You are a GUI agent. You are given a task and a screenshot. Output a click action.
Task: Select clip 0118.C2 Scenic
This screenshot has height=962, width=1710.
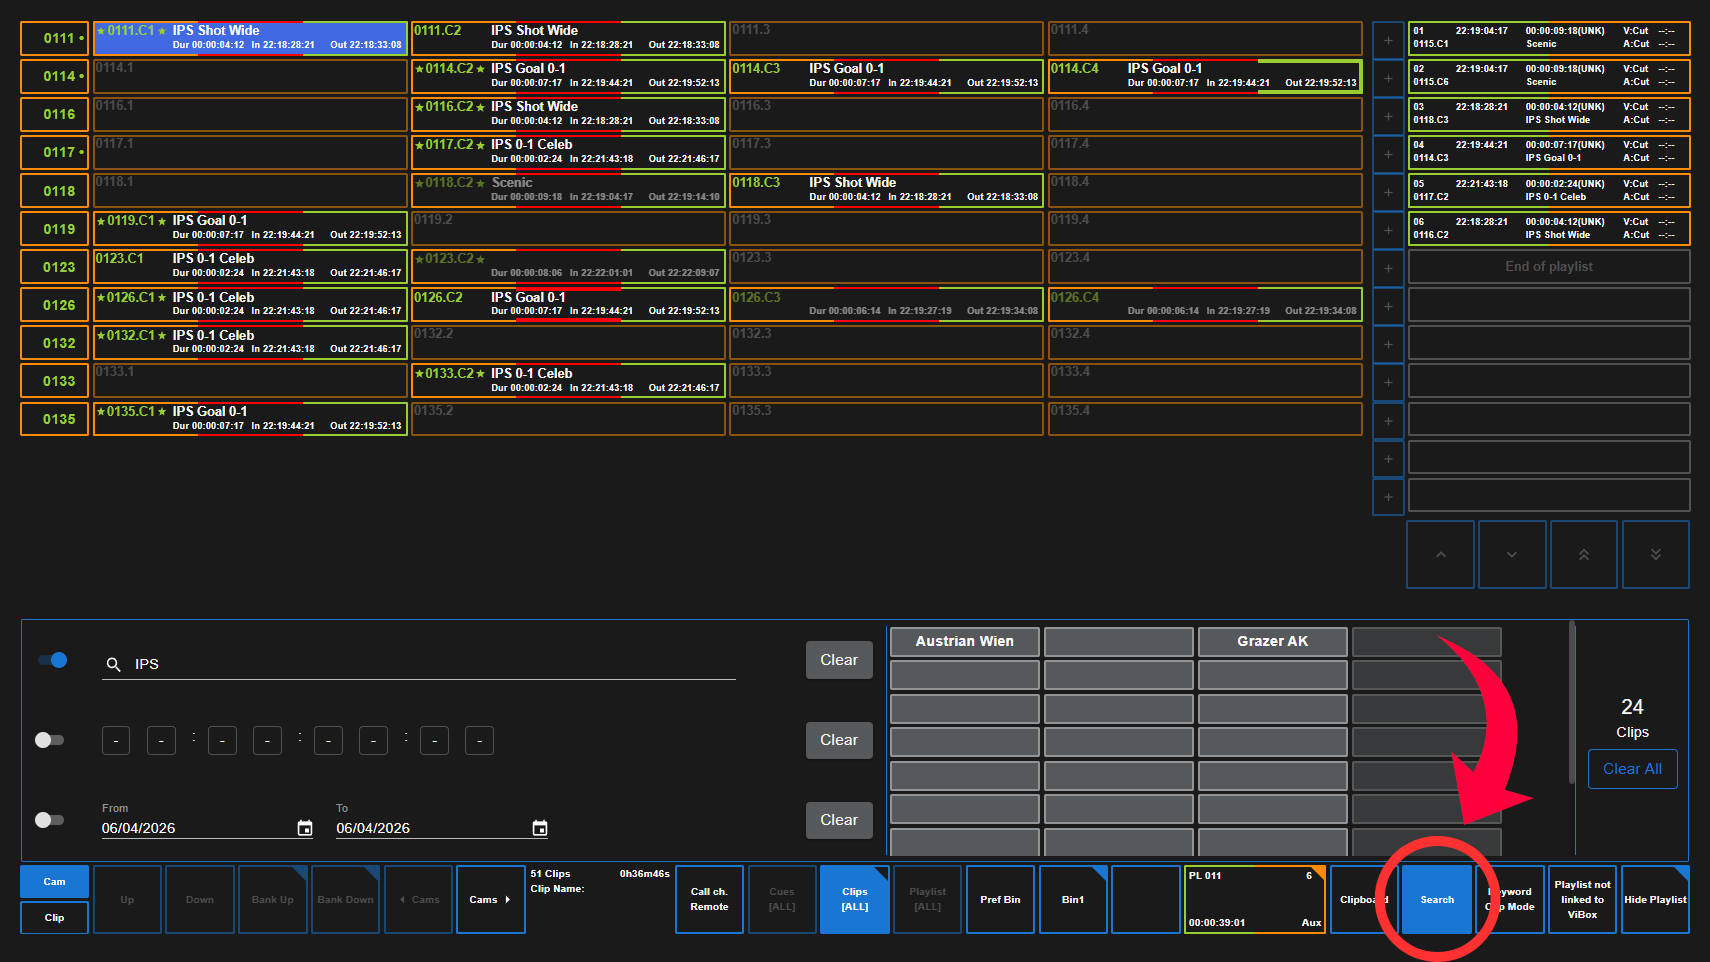point(568,190)
